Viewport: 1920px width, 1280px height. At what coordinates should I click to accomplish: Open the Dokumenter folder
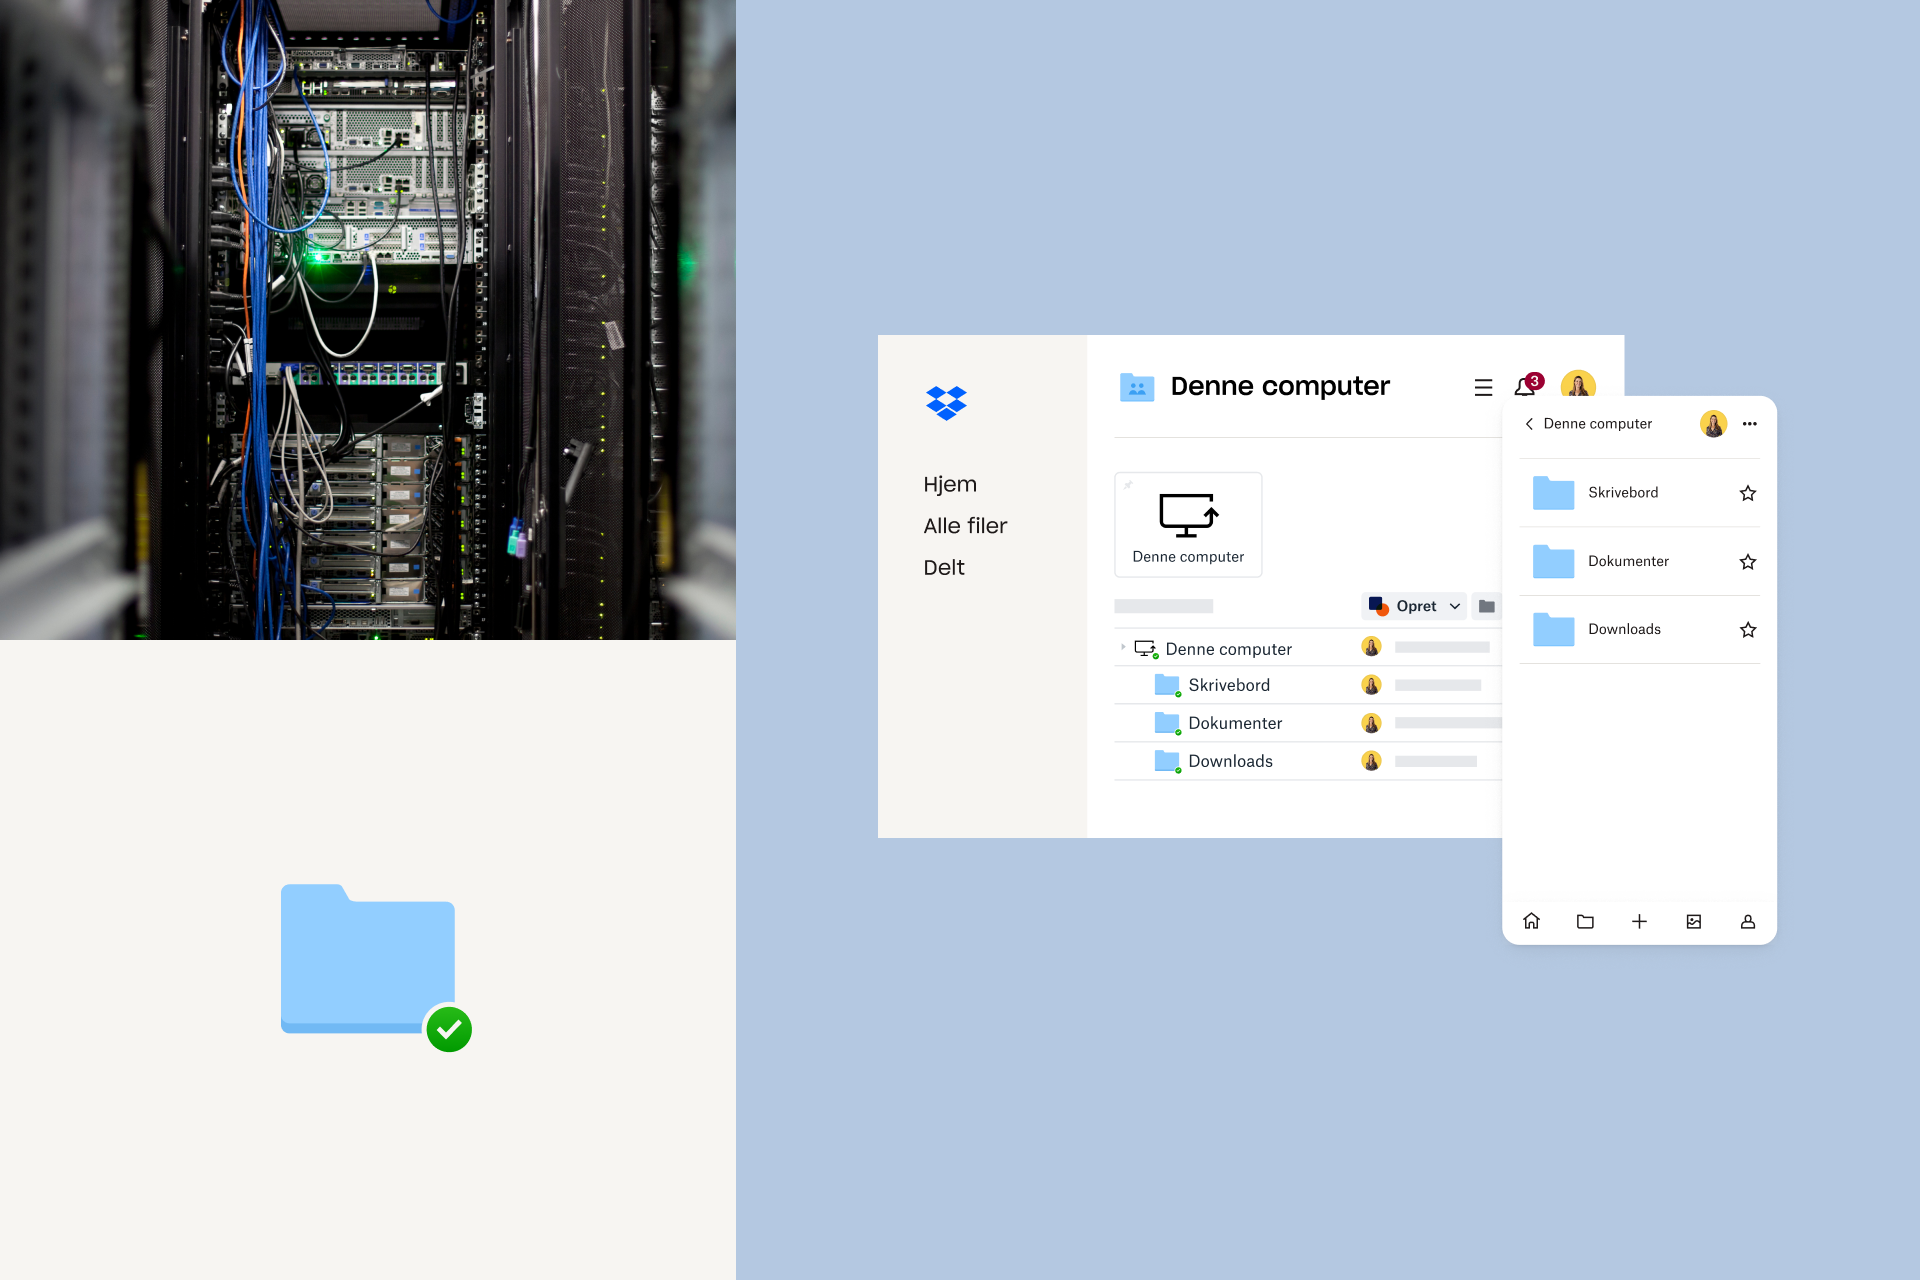click(1233, 723)
